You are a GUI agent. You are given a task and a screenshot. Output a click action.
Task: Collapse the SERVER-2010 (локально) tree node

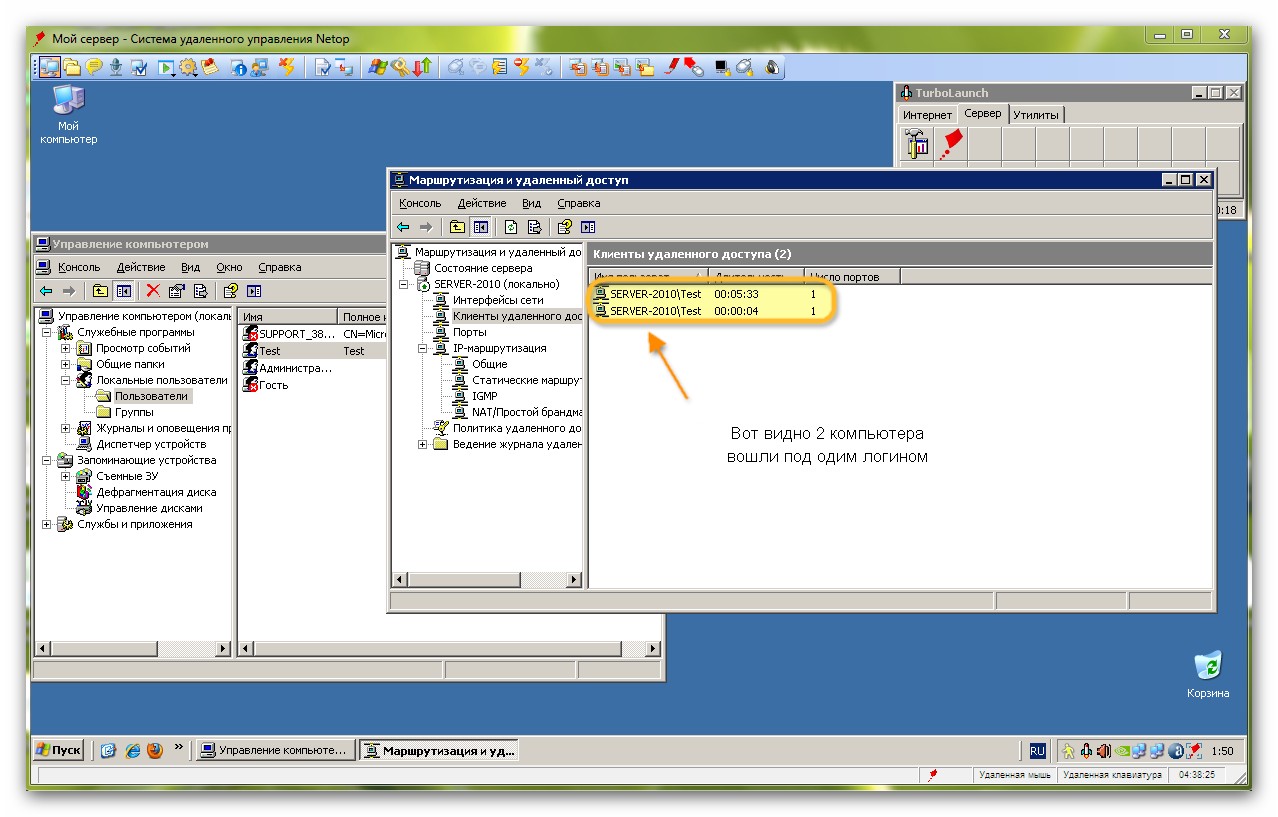[x=405, y=284]
